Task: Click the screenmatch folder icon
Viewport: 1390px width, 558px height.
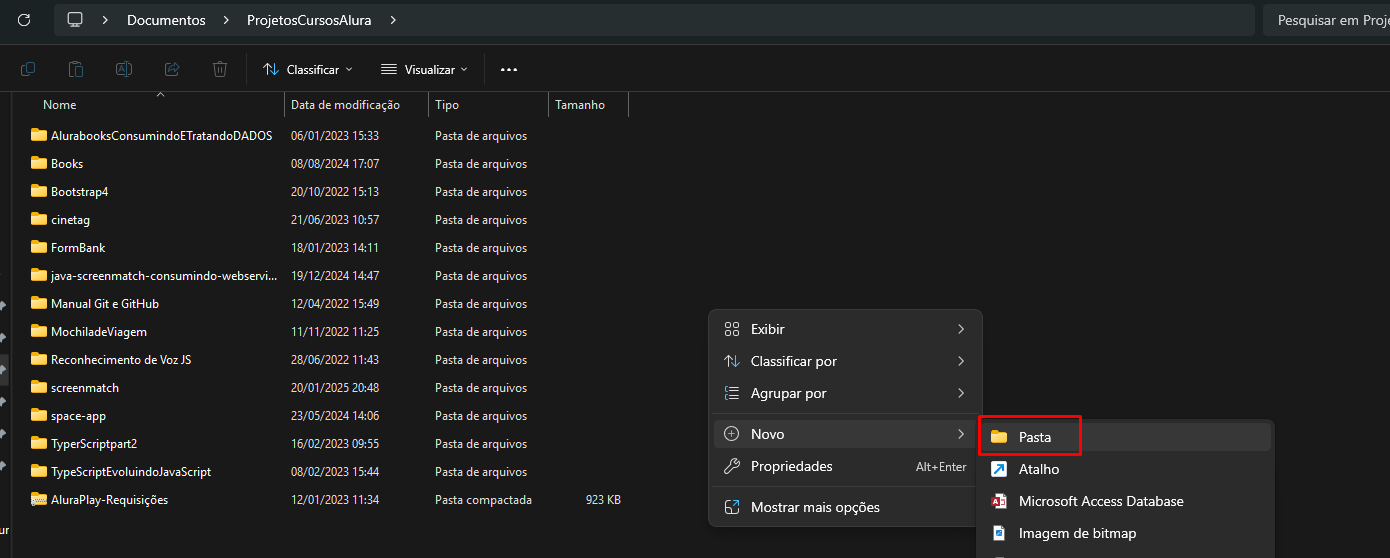Action: coord(39,387)
